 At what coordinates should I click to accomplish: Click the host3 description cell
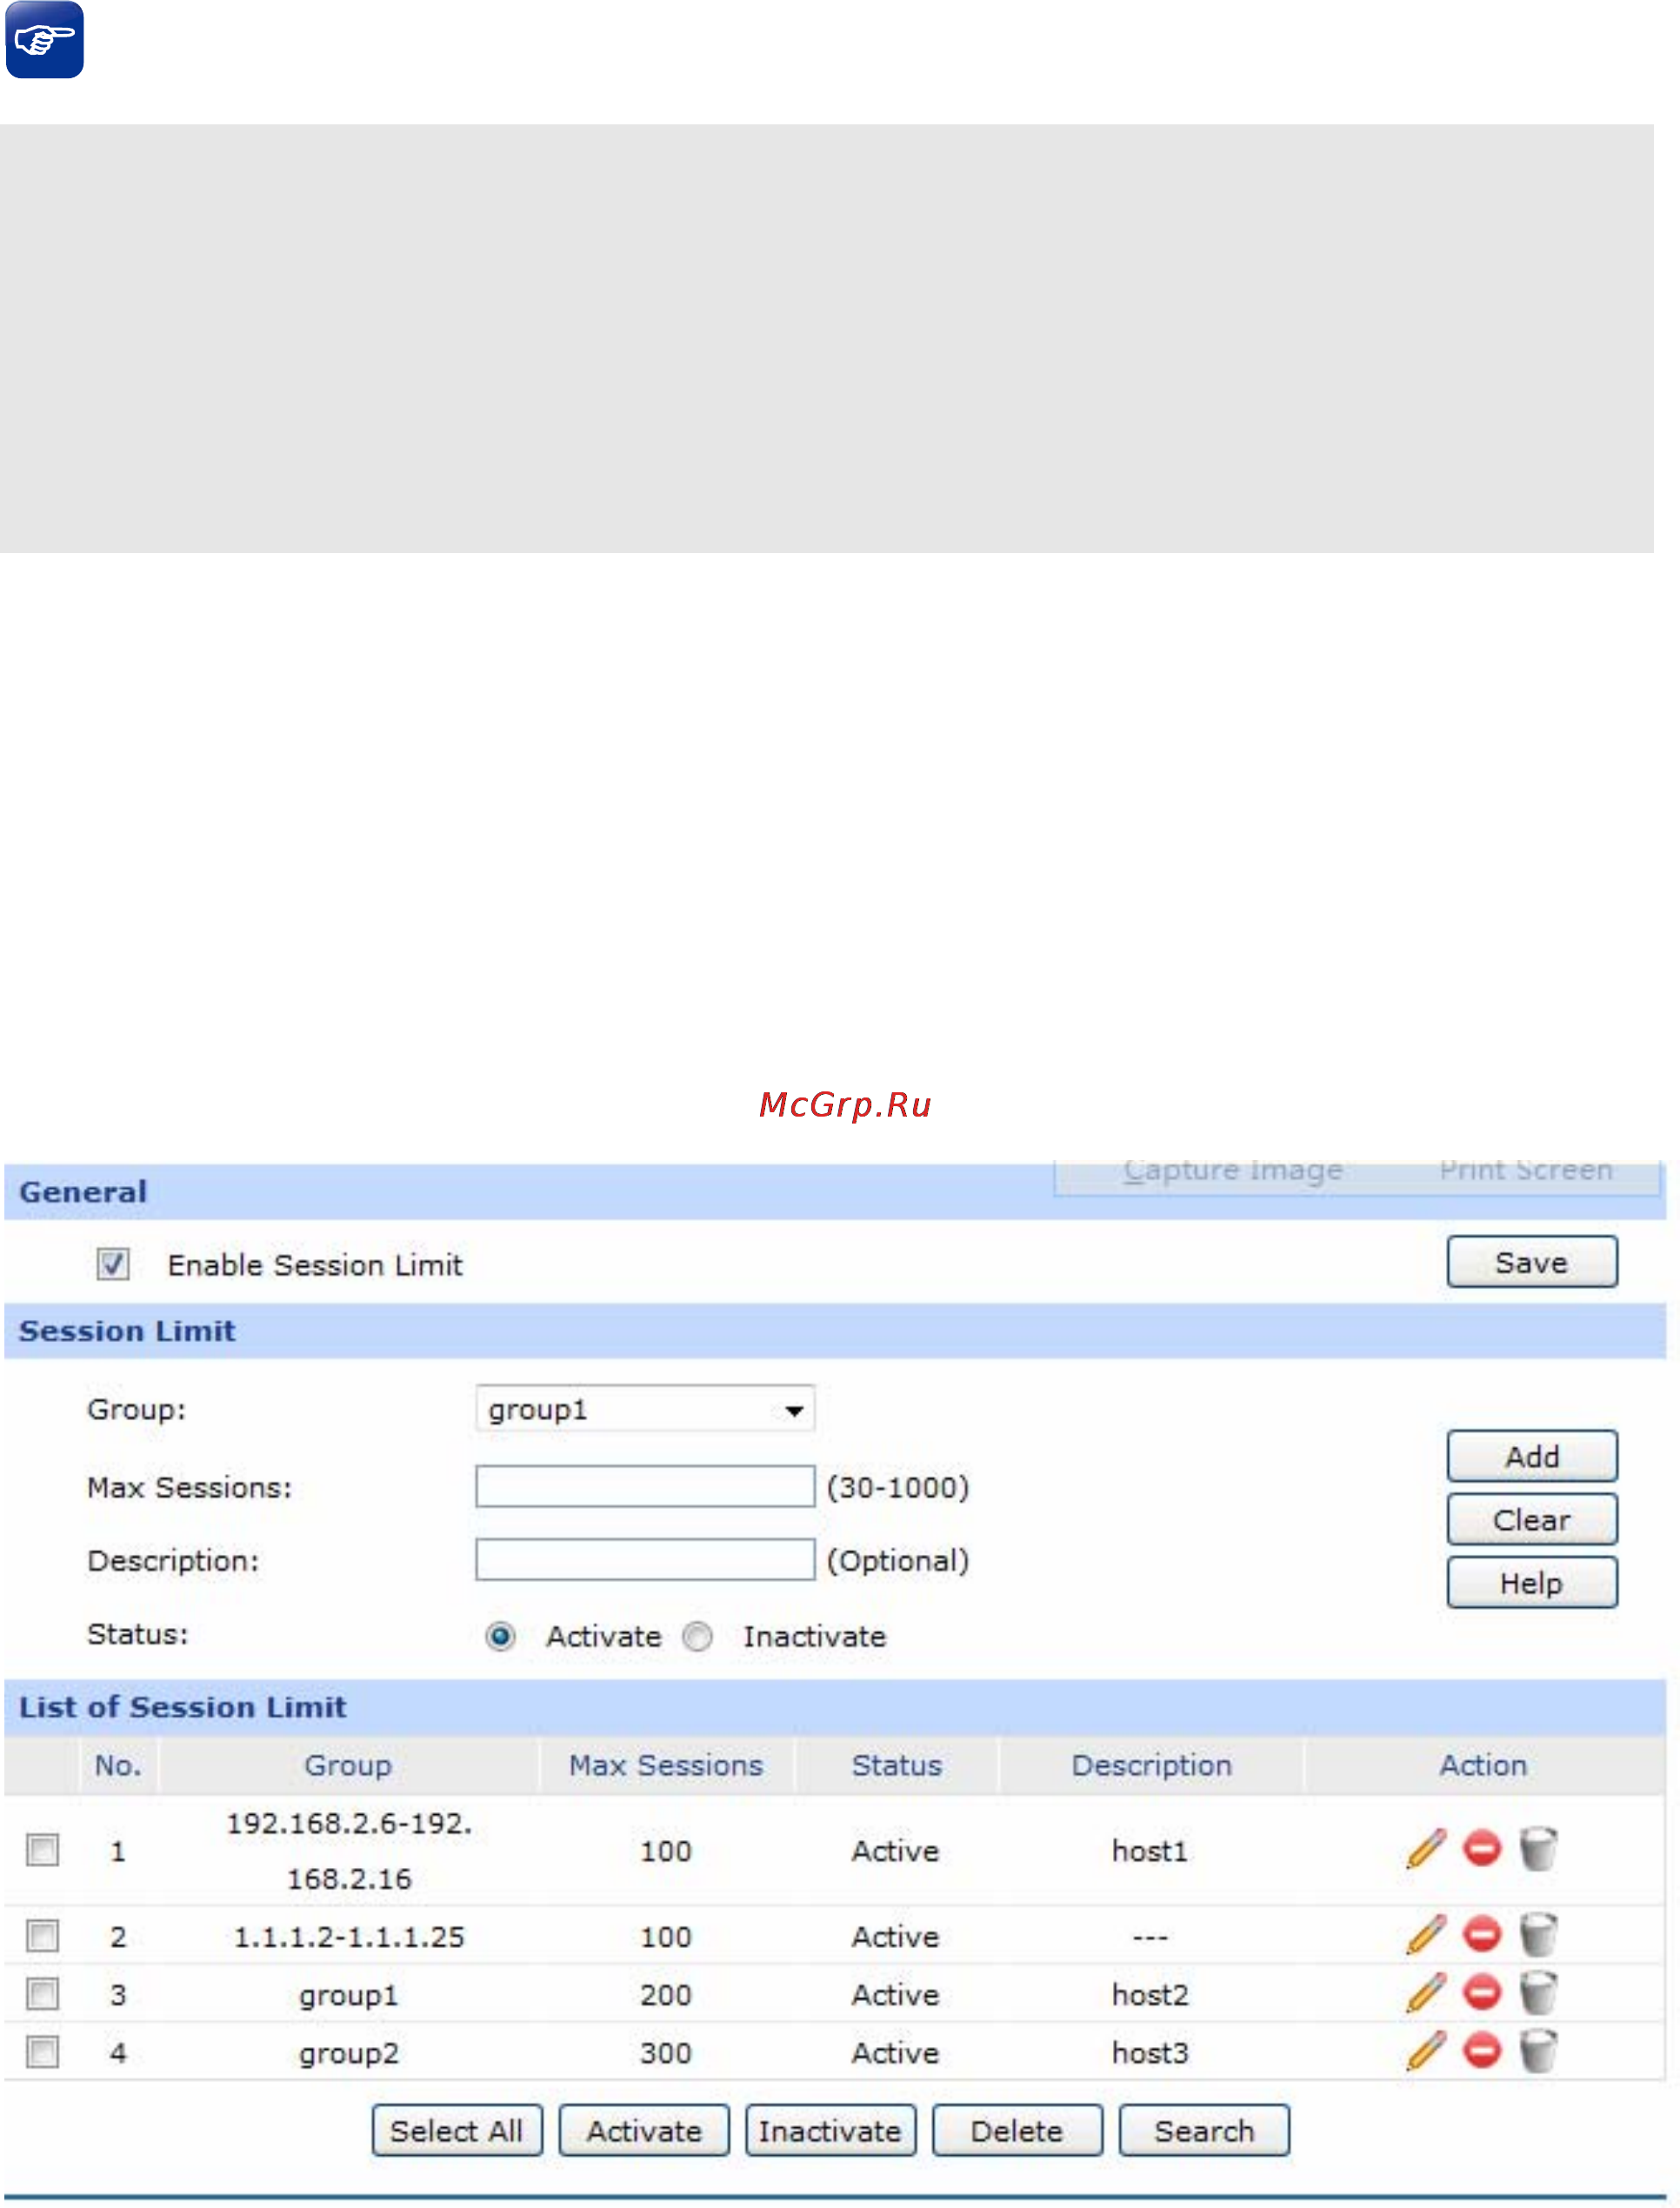(x=1150, y=2053)
